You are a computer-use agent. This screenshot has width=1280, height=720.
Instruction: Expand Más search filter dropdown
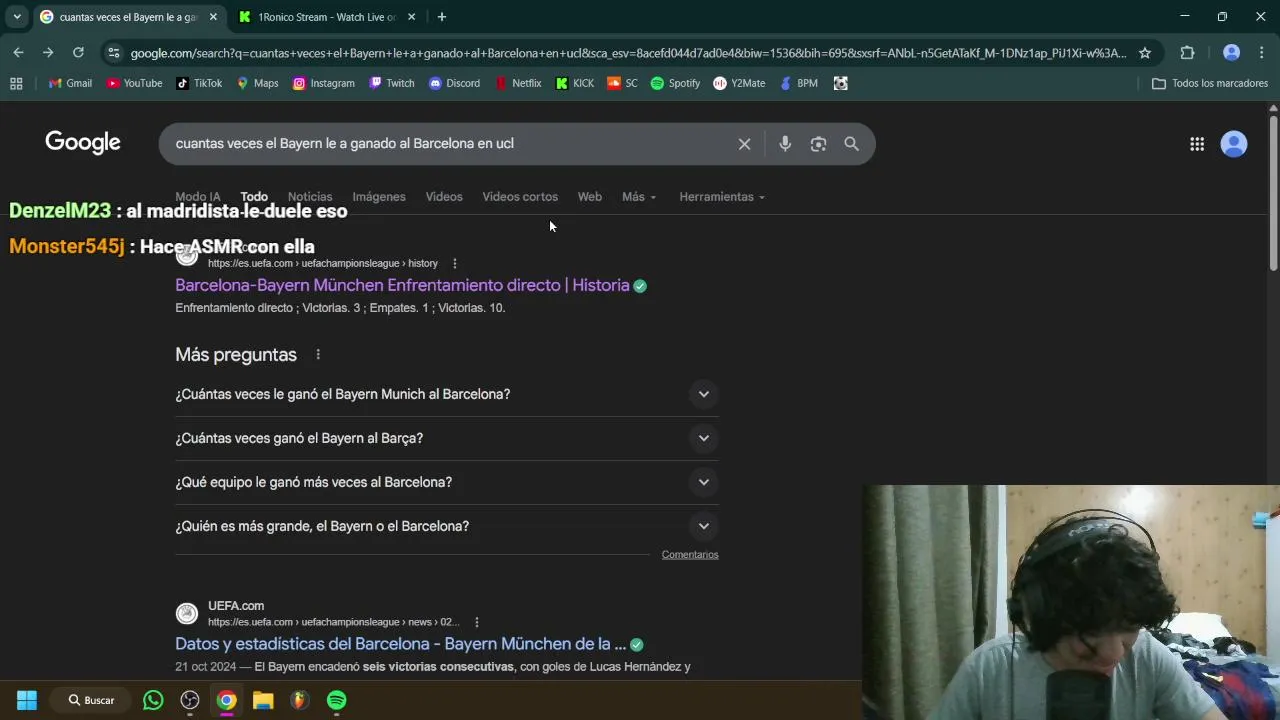click(x=639, y=197)
